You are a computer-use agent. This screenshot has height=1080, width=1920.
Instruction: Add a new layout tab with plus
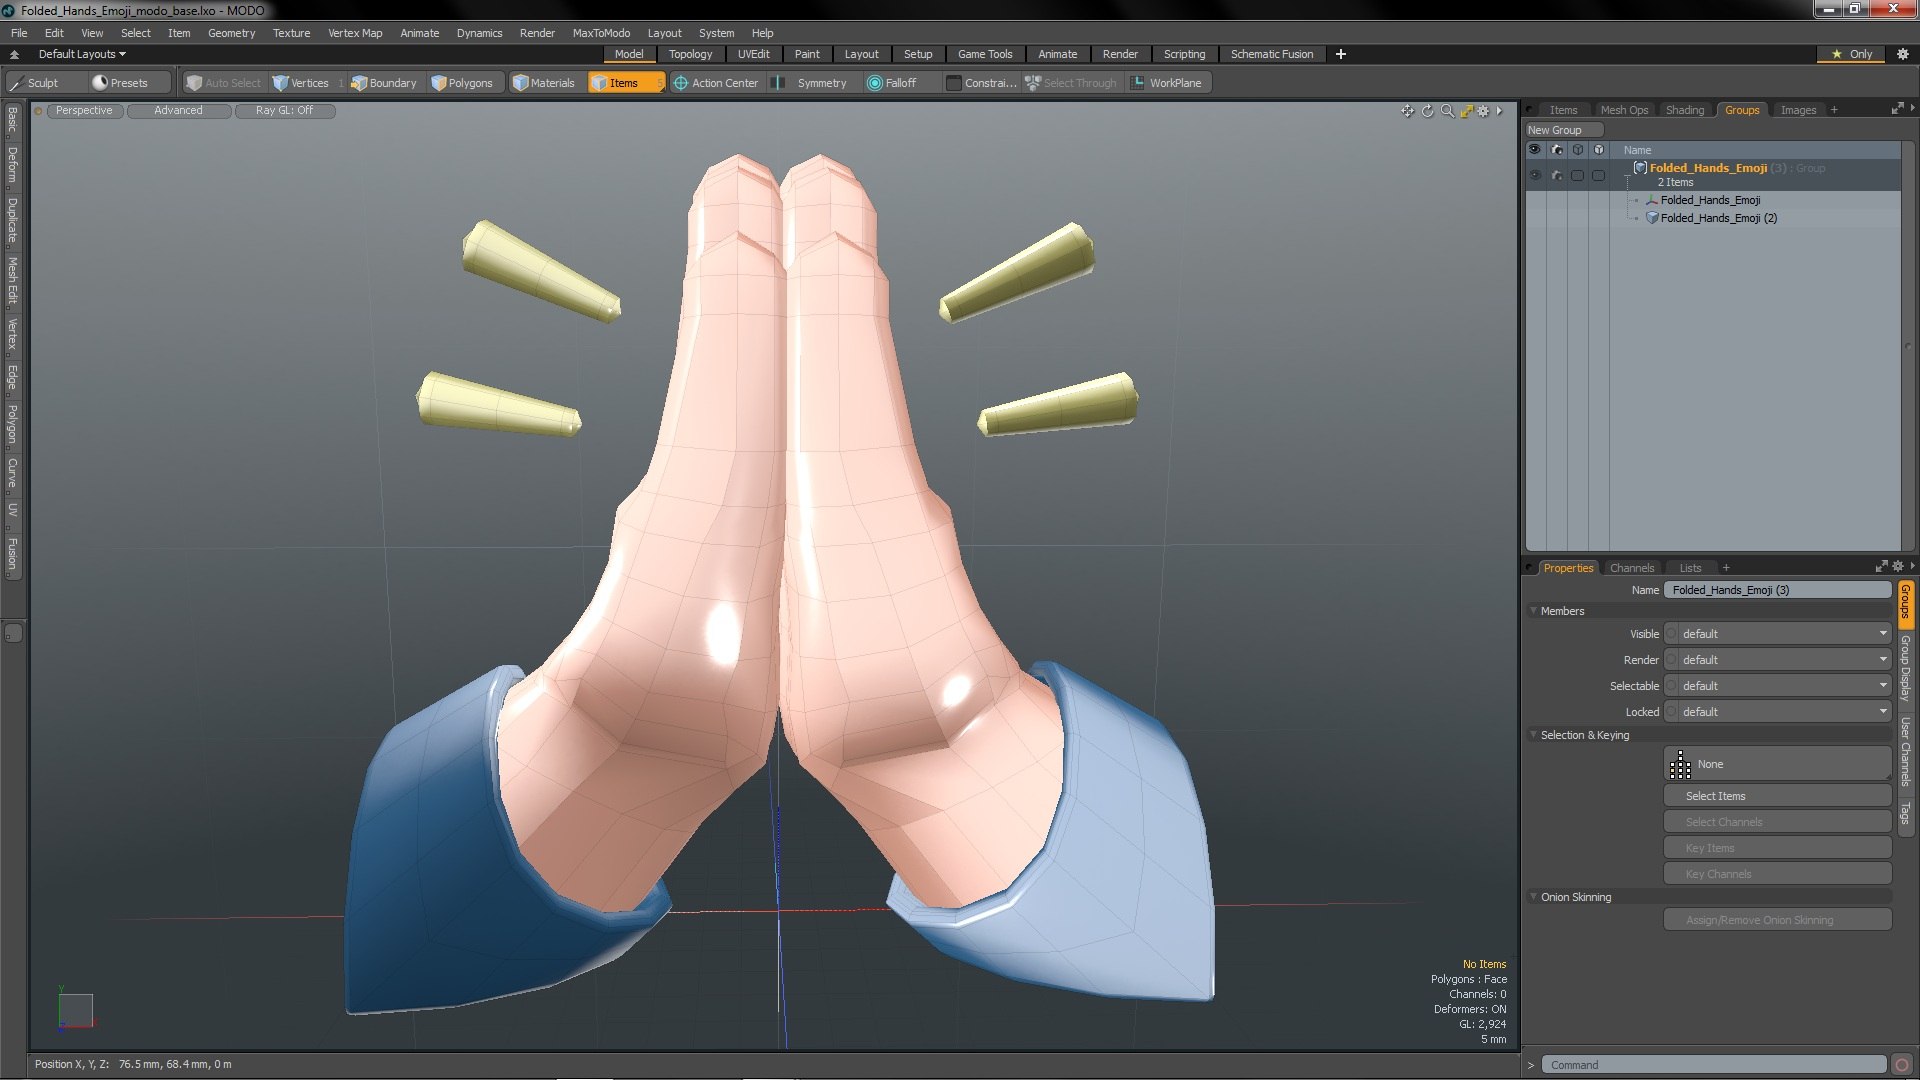(x=1341, y=54)
